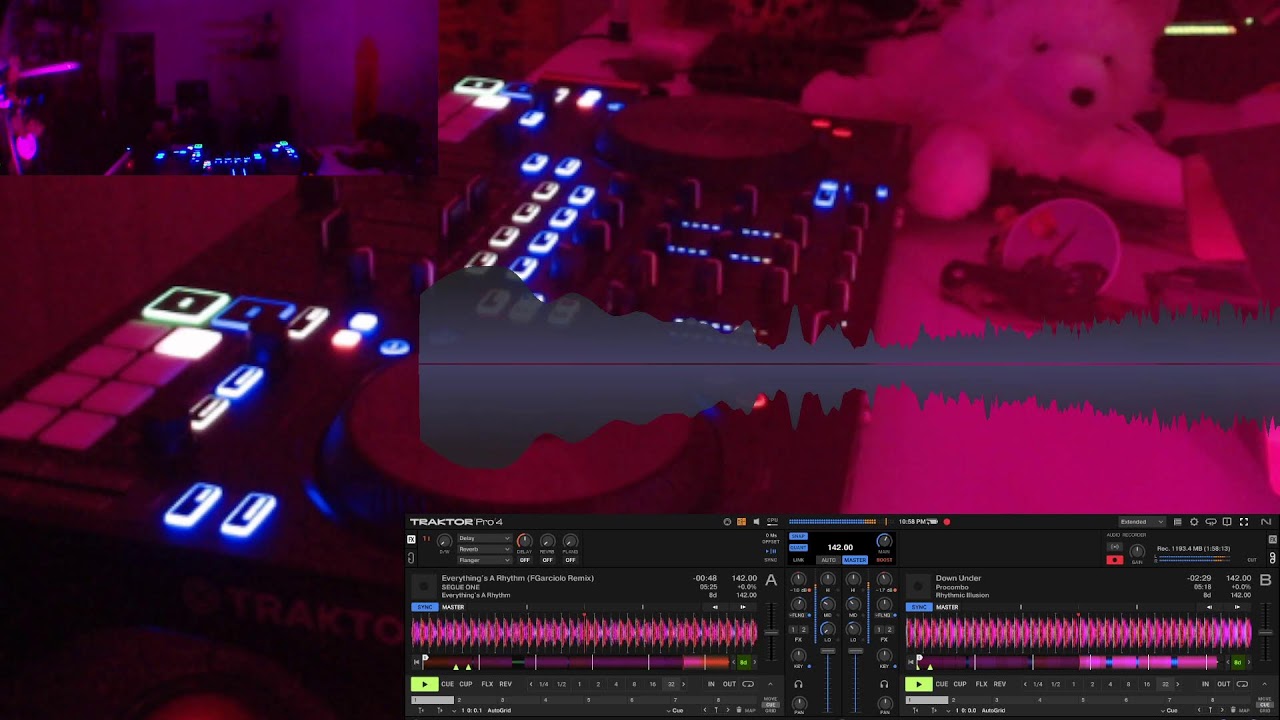Toggle the browser layout list icon
This screenshot has width=1280, height=720.
1178,522
